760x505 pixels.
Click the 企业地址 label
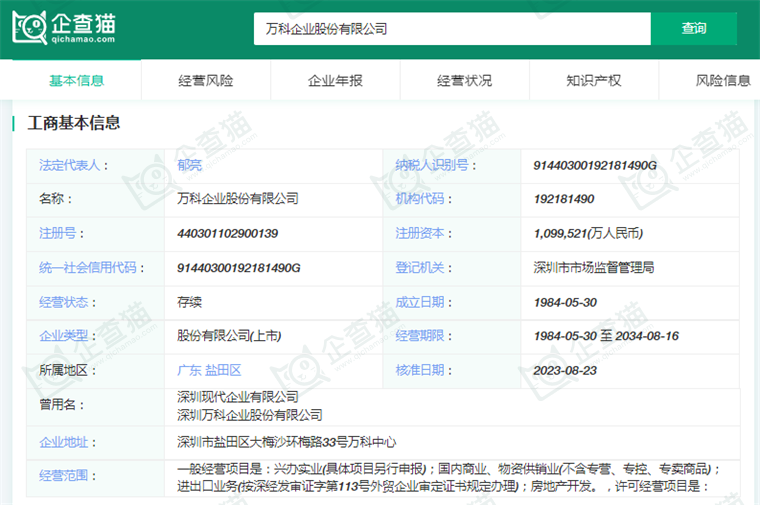pyautogui.click(x=63, y=442)
